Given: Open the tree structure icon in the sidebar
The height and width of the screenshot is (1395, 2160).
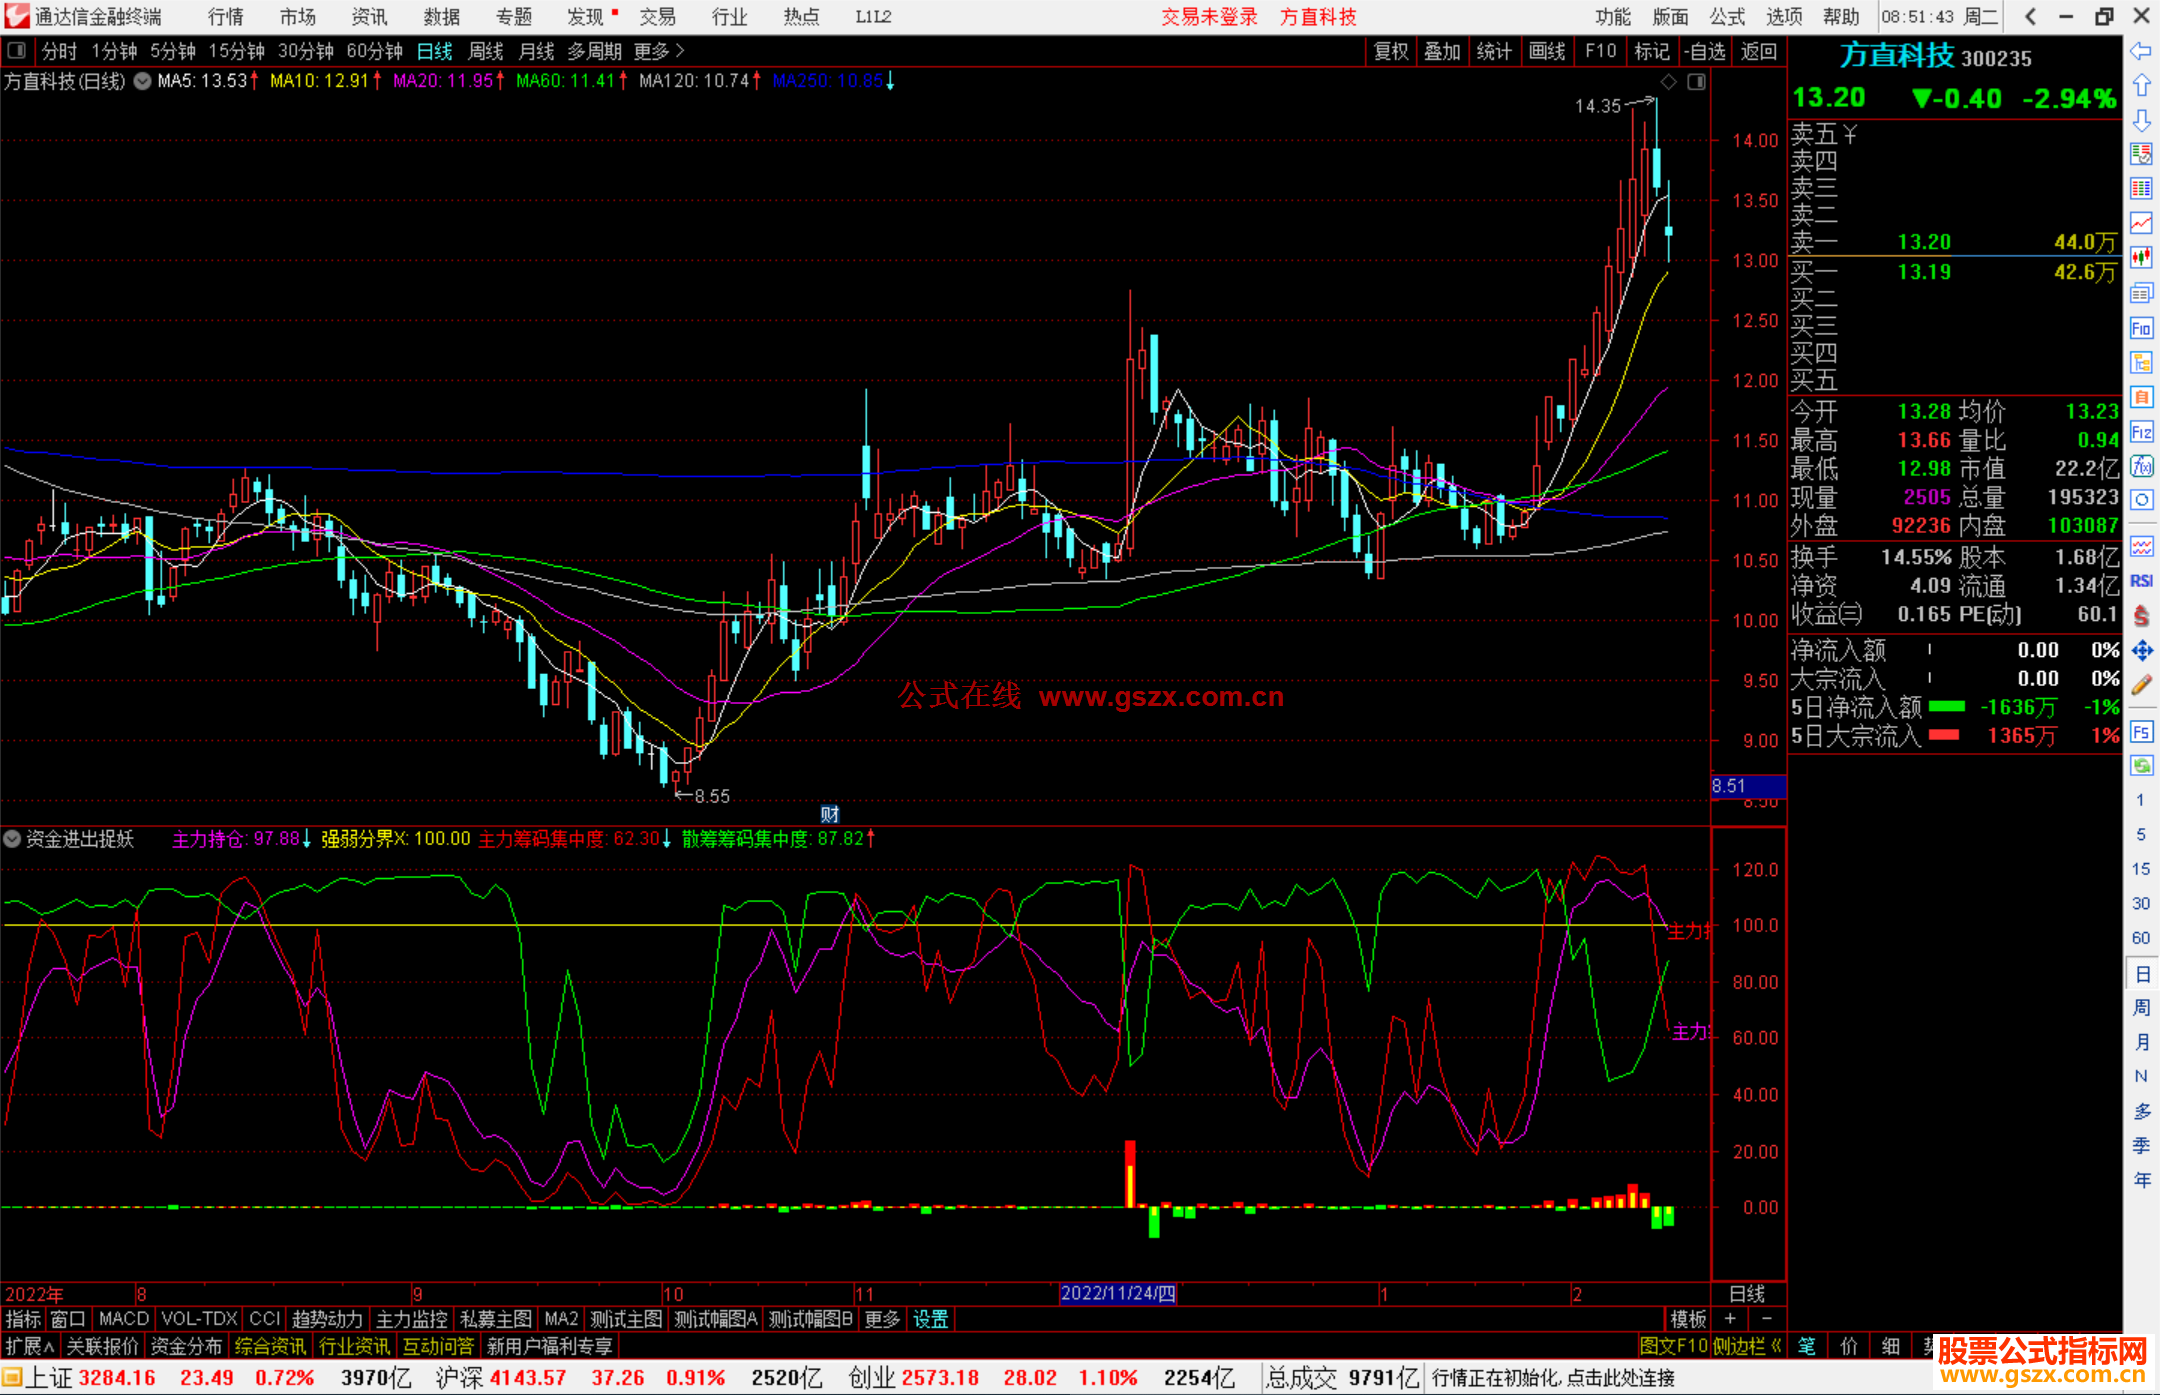Looking at the screenshot, I should point(2141,362).
